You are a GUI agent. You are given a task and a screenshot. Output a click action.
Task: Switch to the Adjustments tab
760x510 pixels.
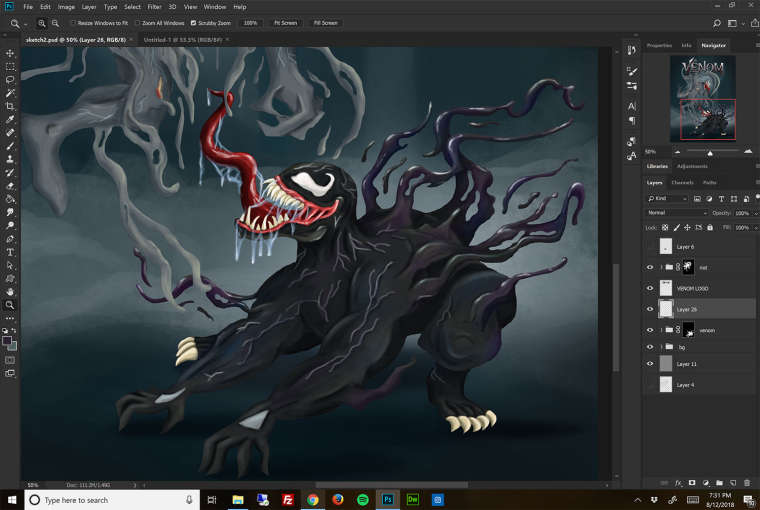click(x=692, y=166)
